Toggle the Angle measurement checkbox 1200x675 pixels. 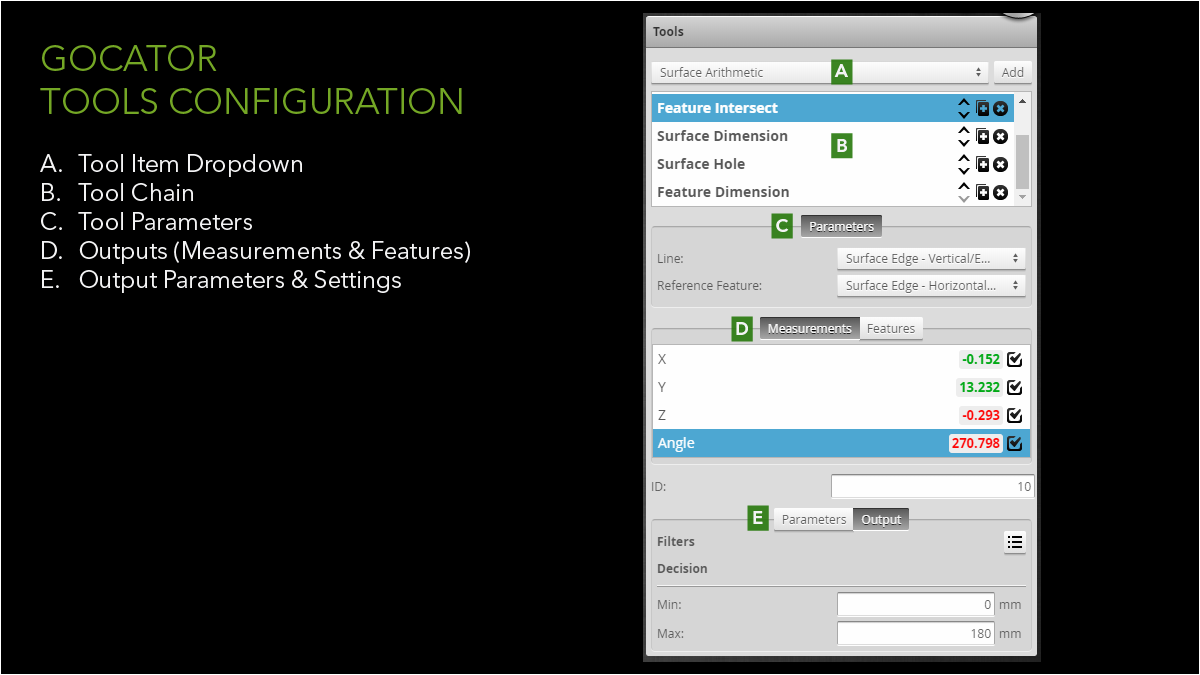(1014, 443)
